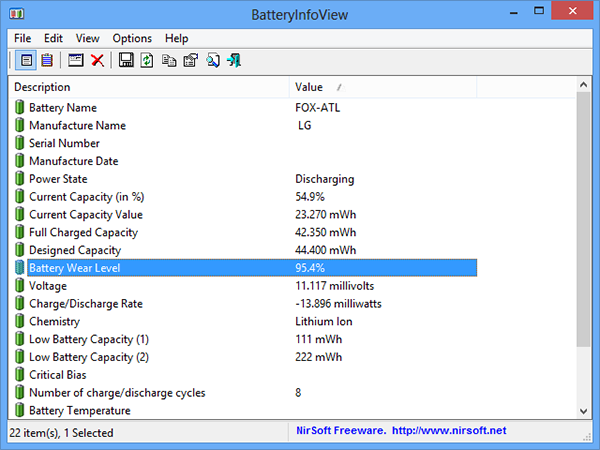This screenshot has height=450, width=600.
Task: Select the Low Battery Capacity (2) row
Action: click(x=243, y=357)
